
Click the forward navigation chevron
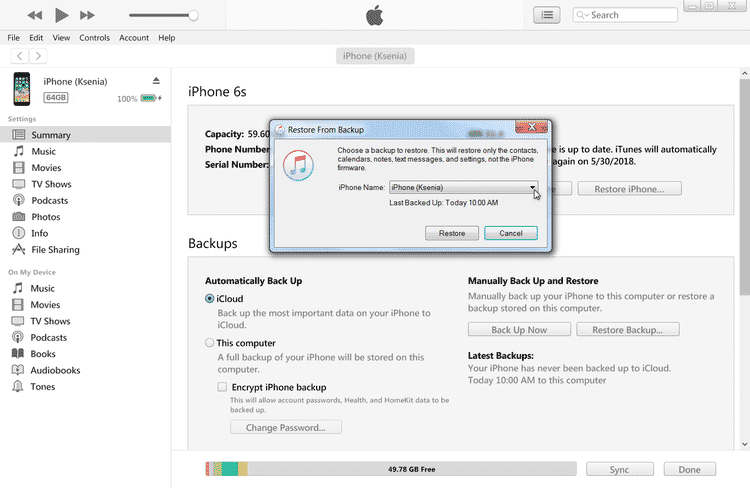tap(38, 56)
